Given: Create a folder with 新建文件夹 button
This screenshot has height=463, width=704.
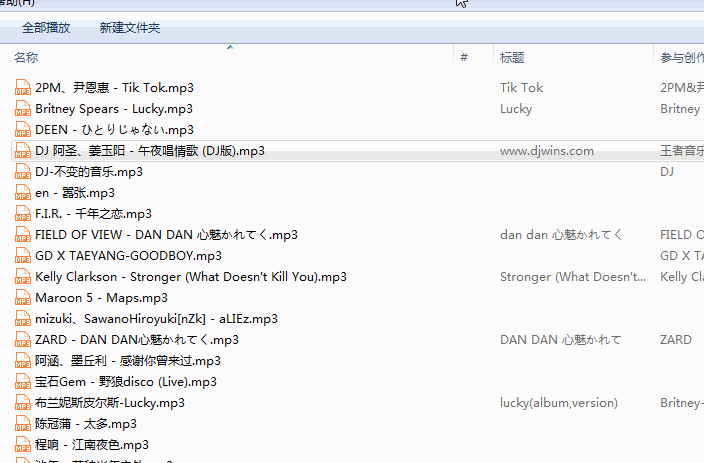Looking at the screenshot, I should pos(130,28).
